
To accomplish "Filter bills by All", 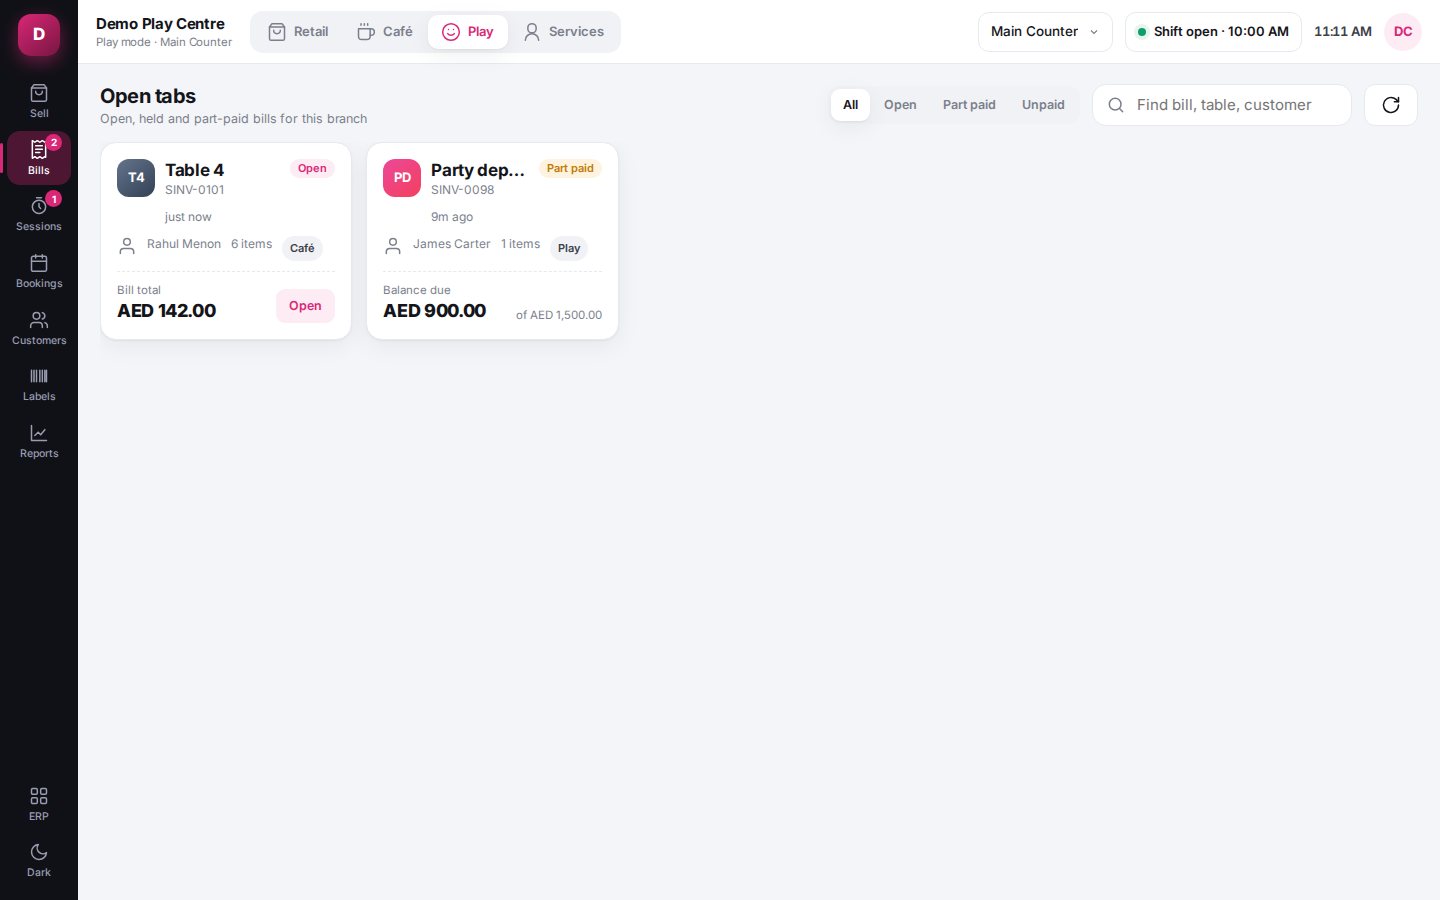I will tap(851, 105).
